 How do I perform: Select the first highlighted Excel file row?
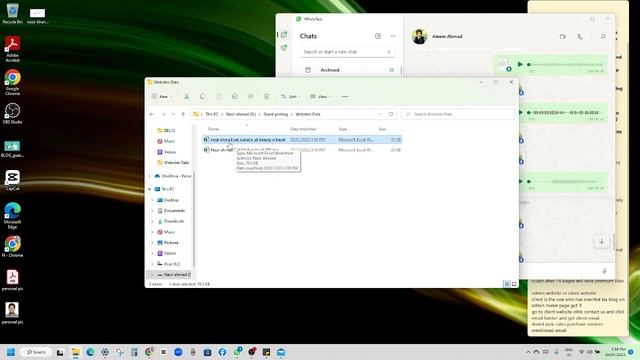pos(302,140)
